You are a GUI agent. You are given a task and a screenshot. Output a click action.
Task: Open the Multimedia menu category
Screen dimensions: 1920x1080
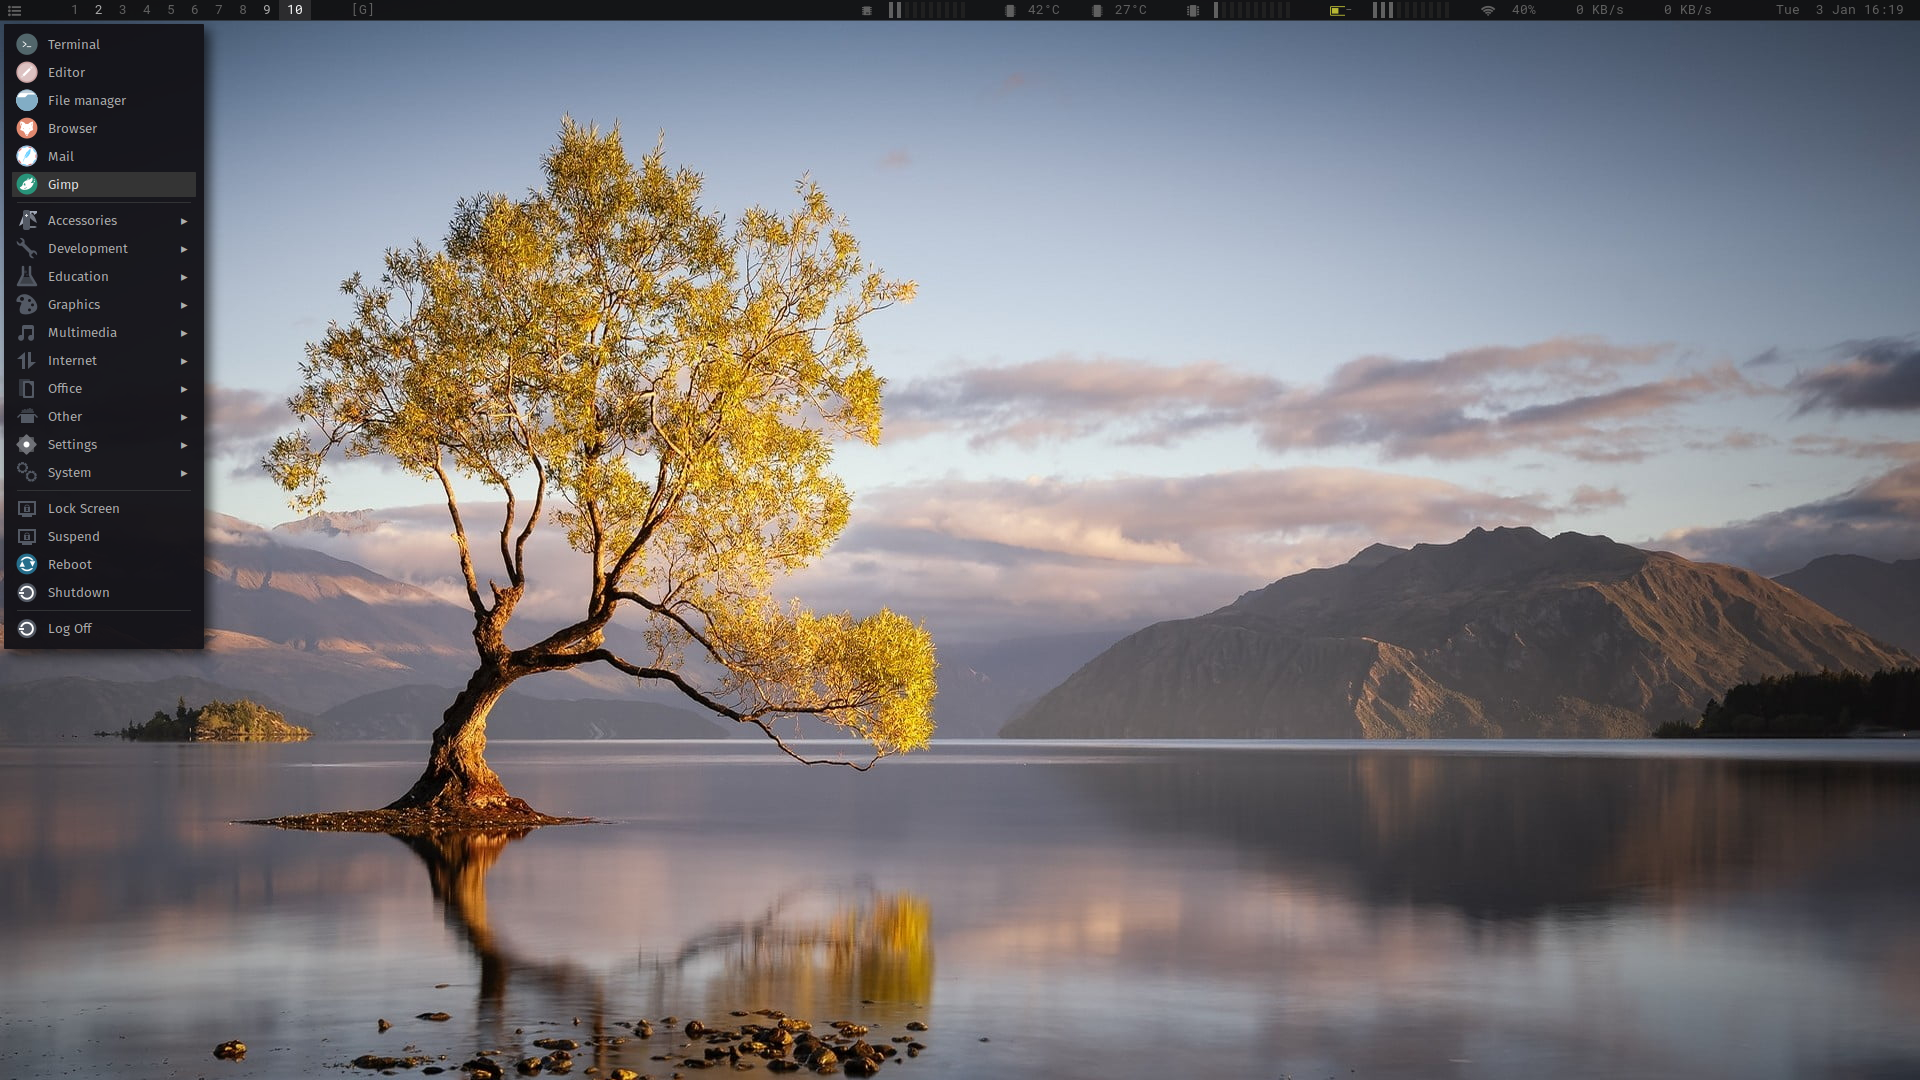pos(82,332)
